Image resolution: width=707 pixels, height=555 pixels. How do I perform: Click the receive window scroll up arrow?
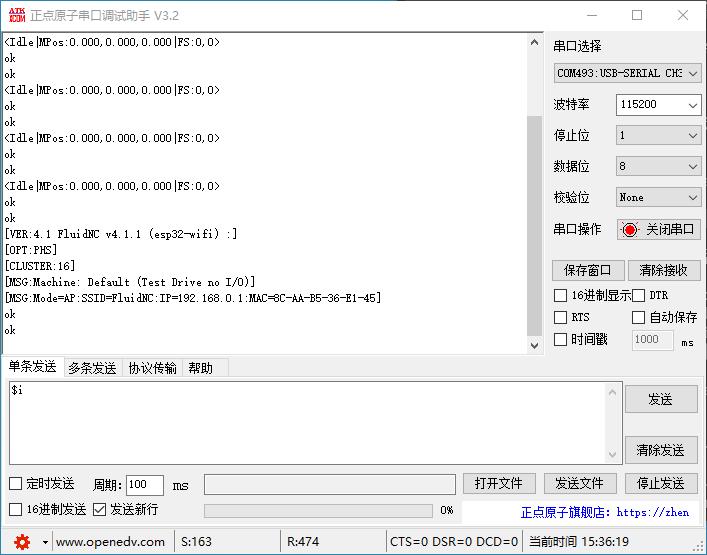click(534, 42)
